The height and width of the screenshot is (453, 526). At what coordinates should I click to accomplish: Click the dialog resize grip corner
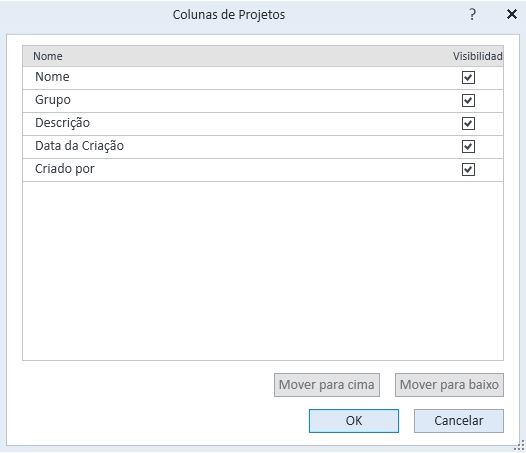(x=520, y=446)
